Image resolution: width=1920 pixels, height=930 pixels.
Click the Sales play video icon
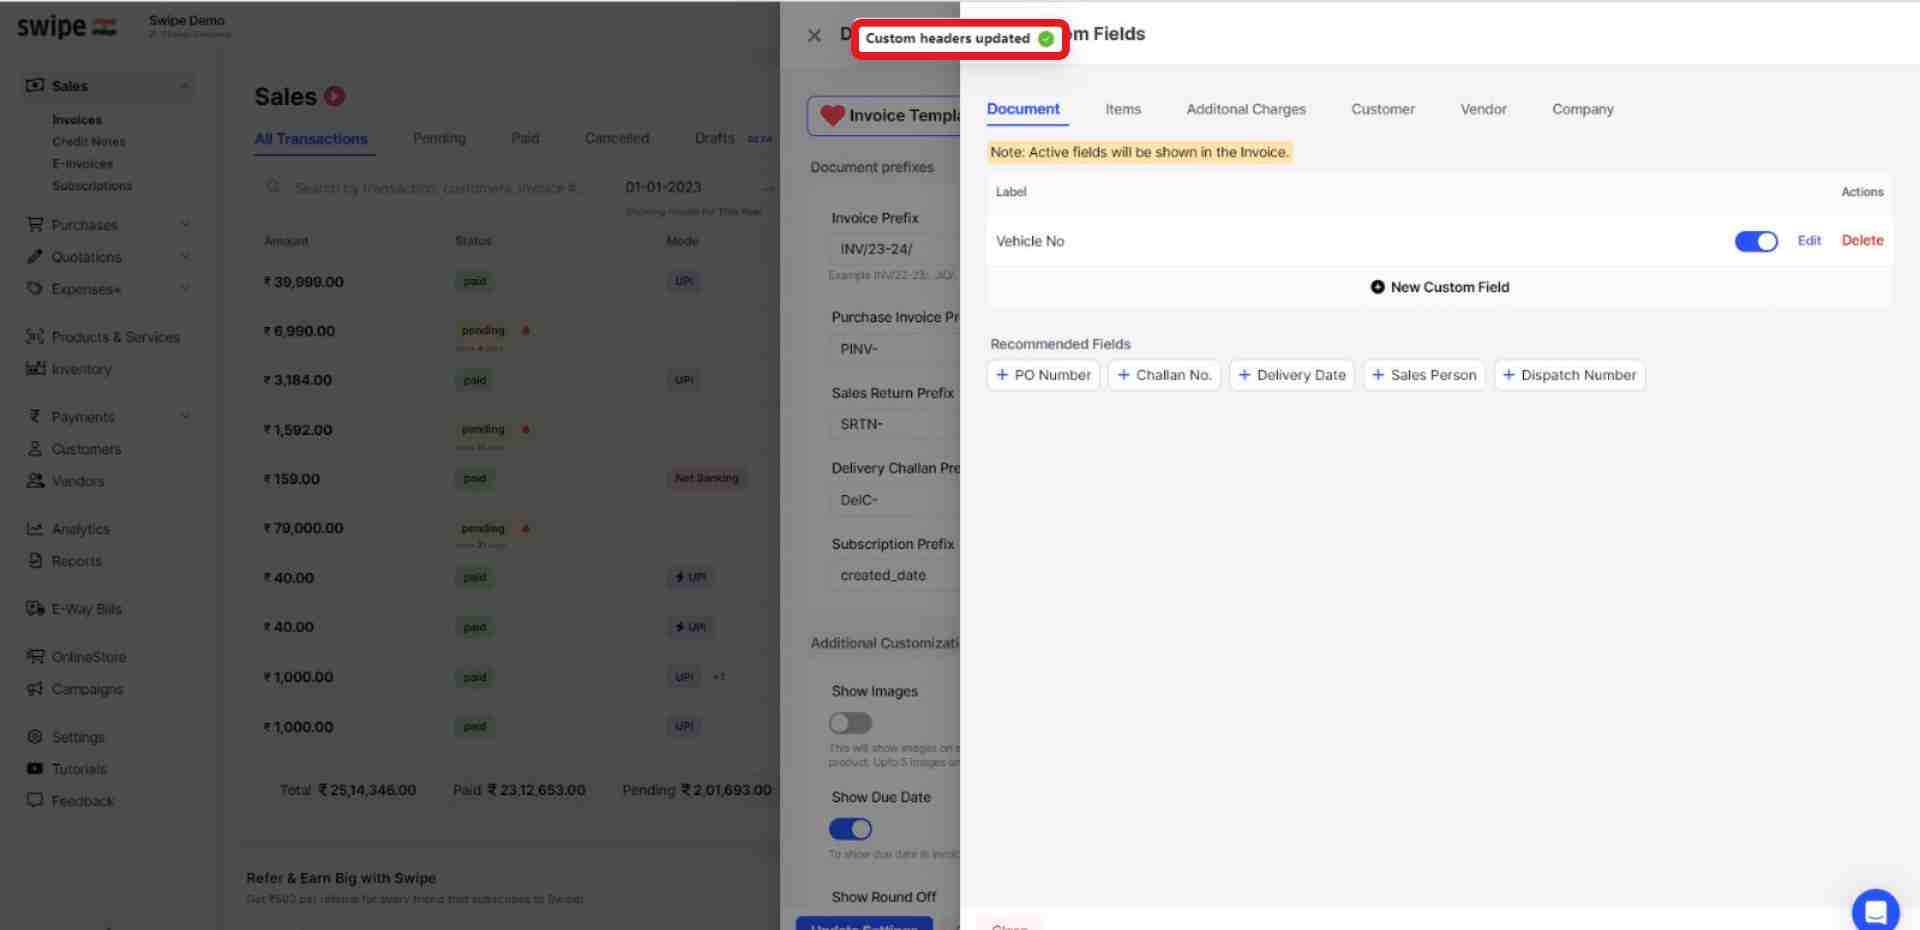click(x=335, y=96)
